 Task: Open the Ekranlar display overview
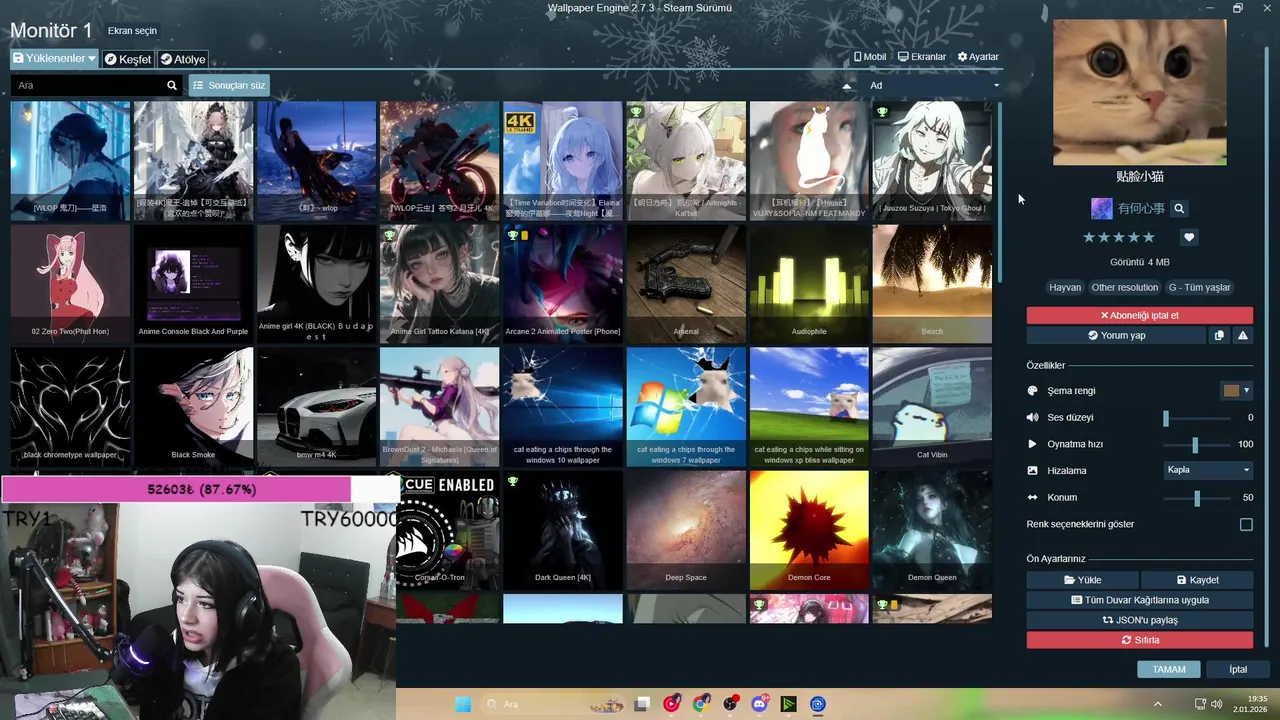tap(922, 57)
